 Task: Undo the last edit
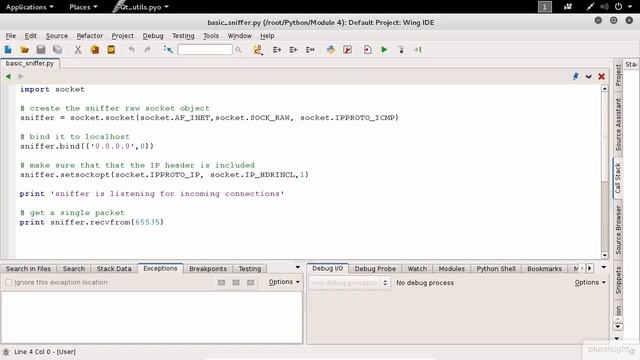coord(131,50)
